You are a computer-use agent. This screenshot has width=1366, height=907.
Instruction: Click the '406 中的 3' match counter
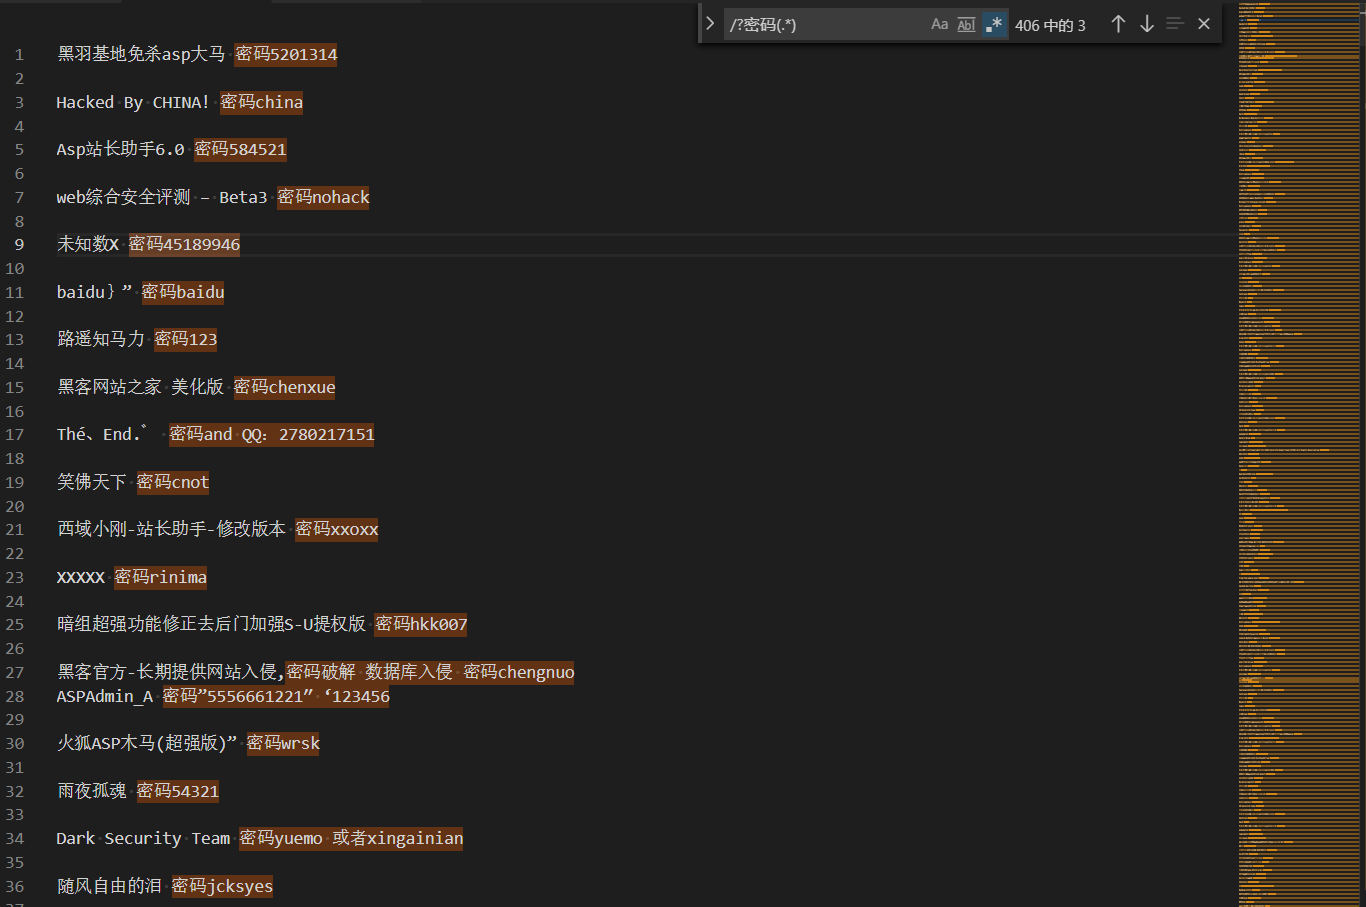click(1050, 25)
